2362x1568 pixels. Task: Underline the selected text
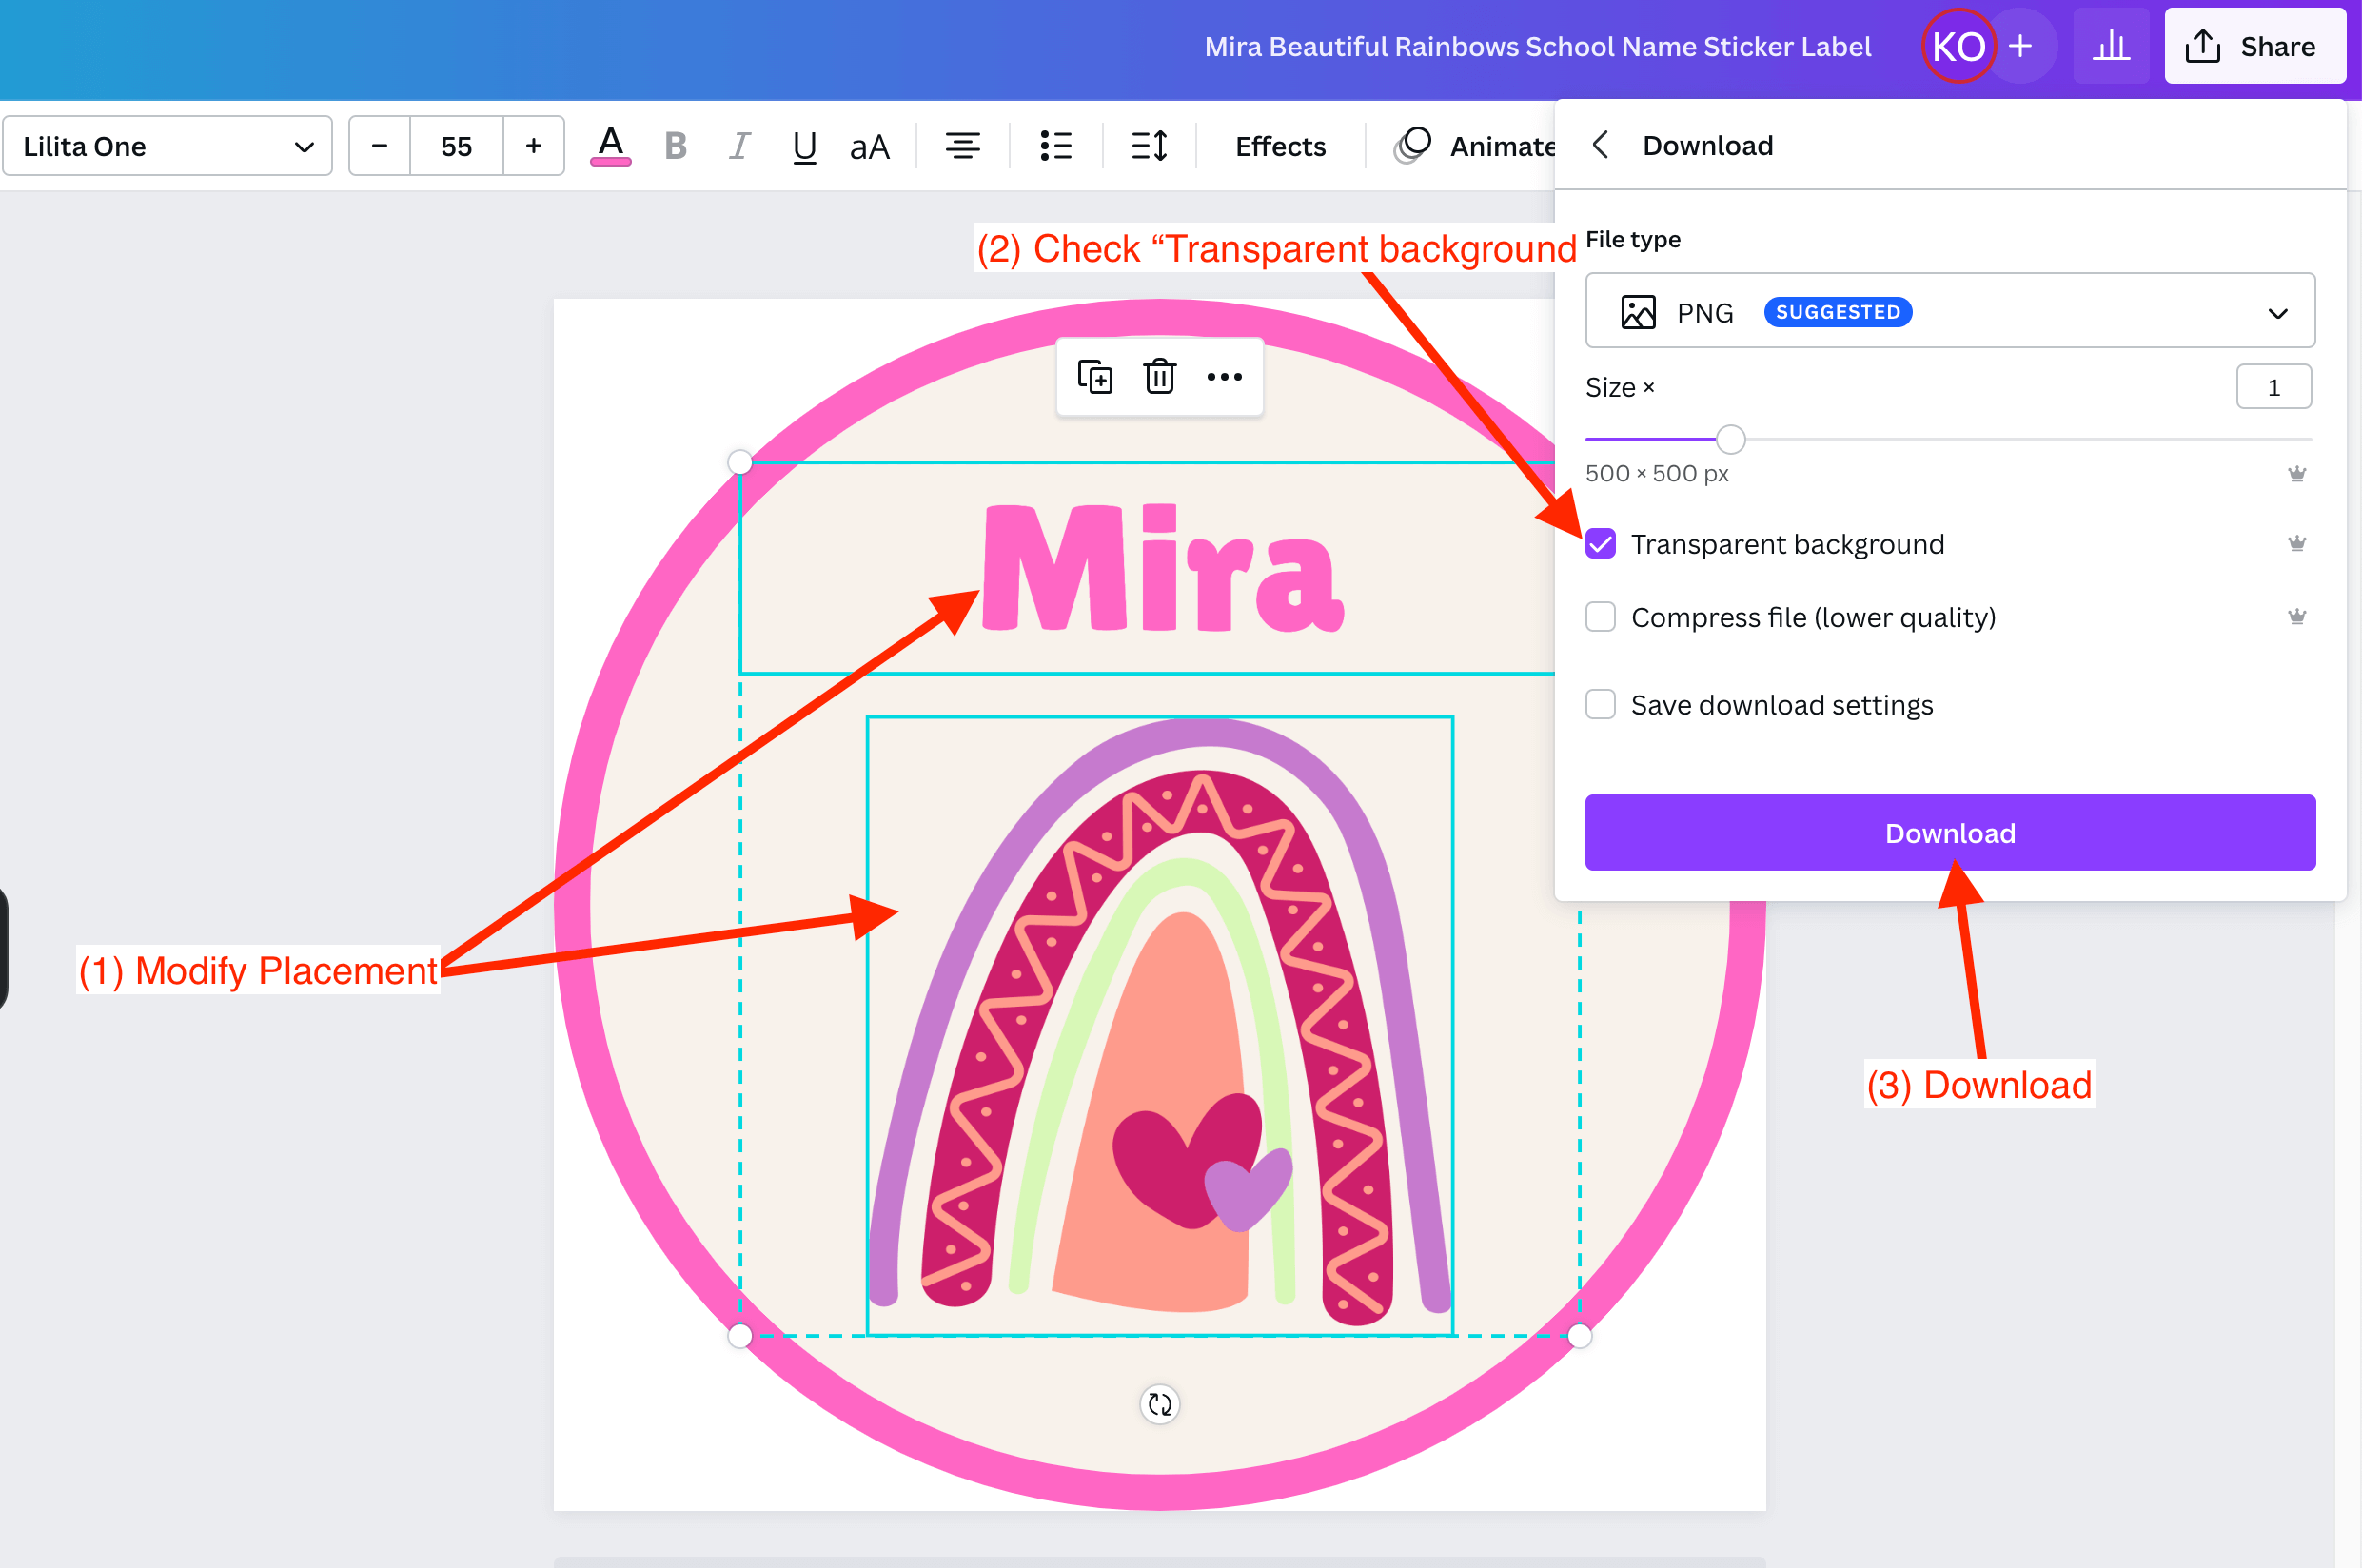click(804, 147)
